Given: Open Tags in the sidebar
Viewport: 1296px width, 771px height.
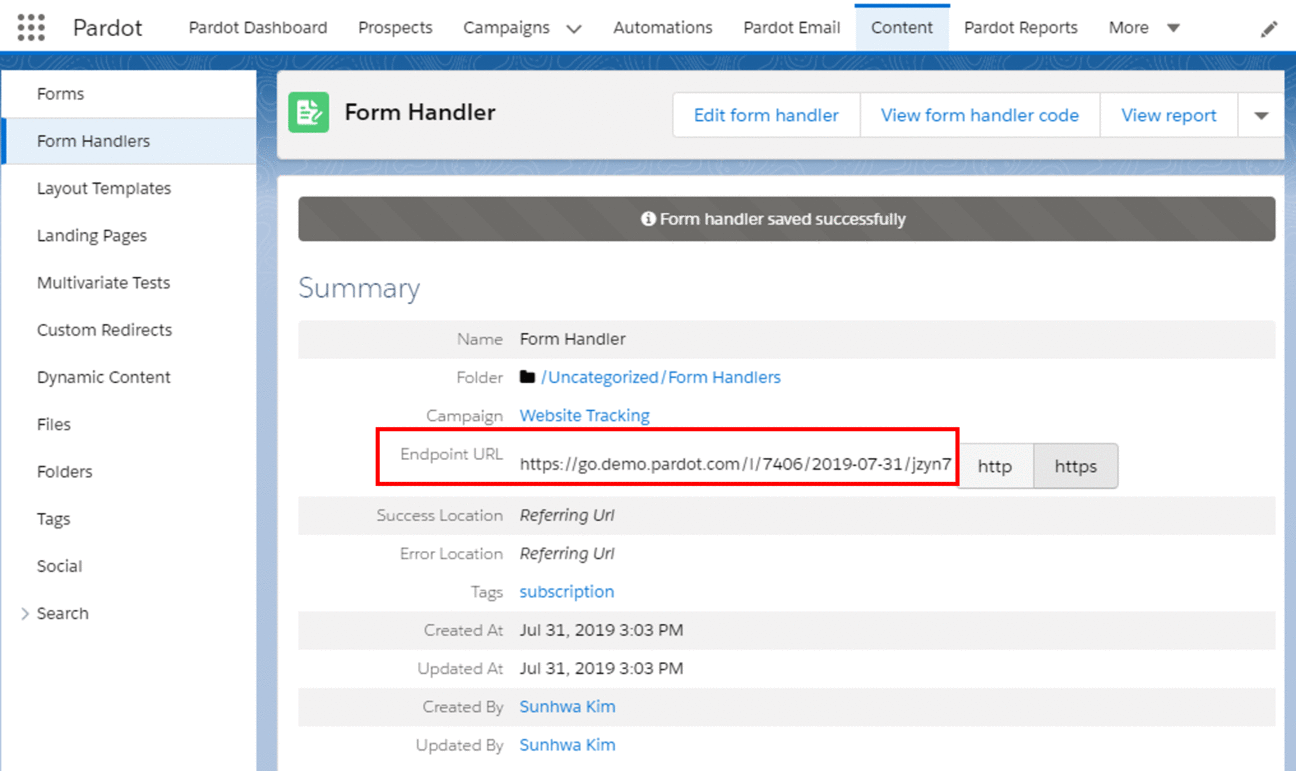Looking at the screenshot, I should (128, 518).
